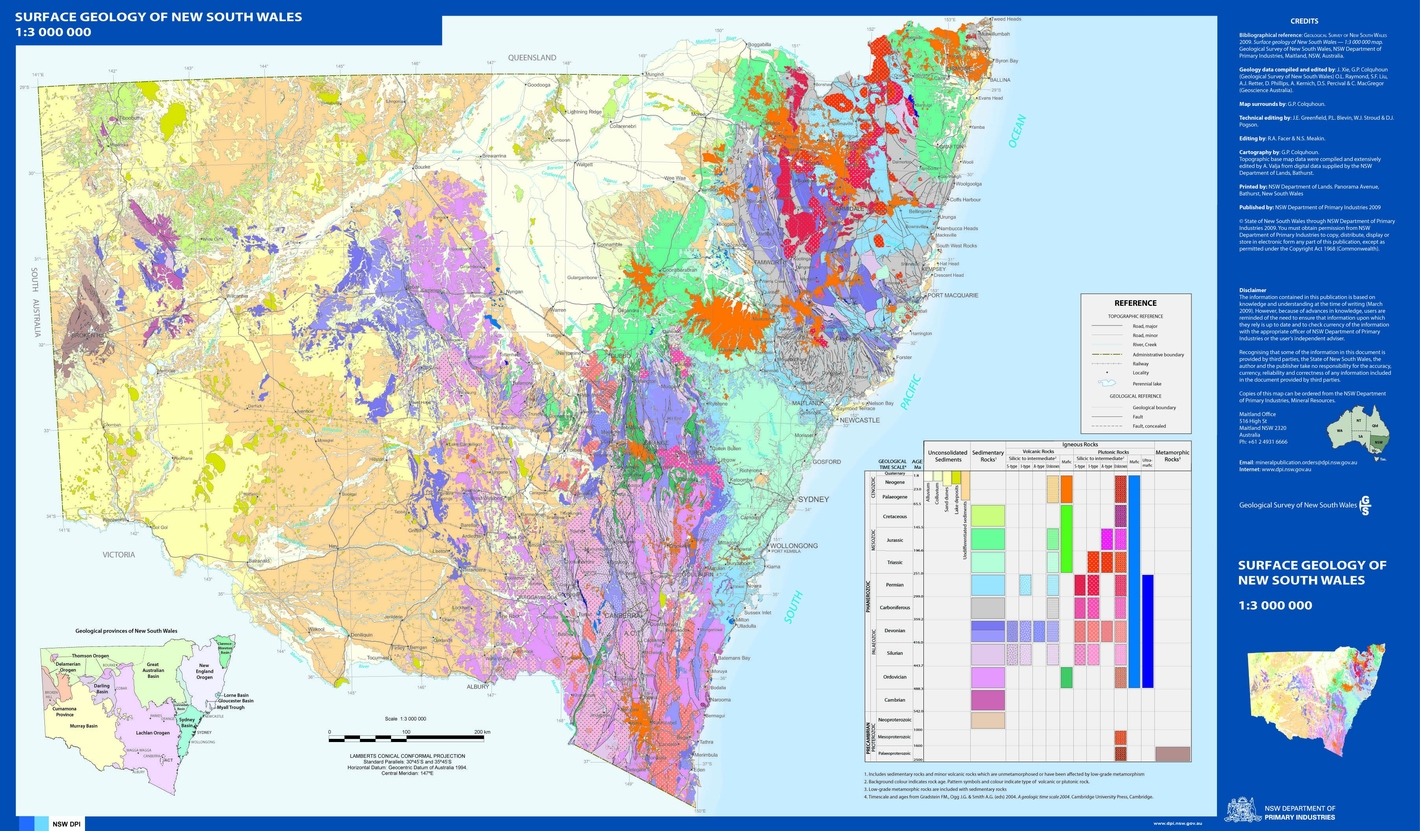
Task: Click the REFERENCE legend heading
Action: [1135, 303]
